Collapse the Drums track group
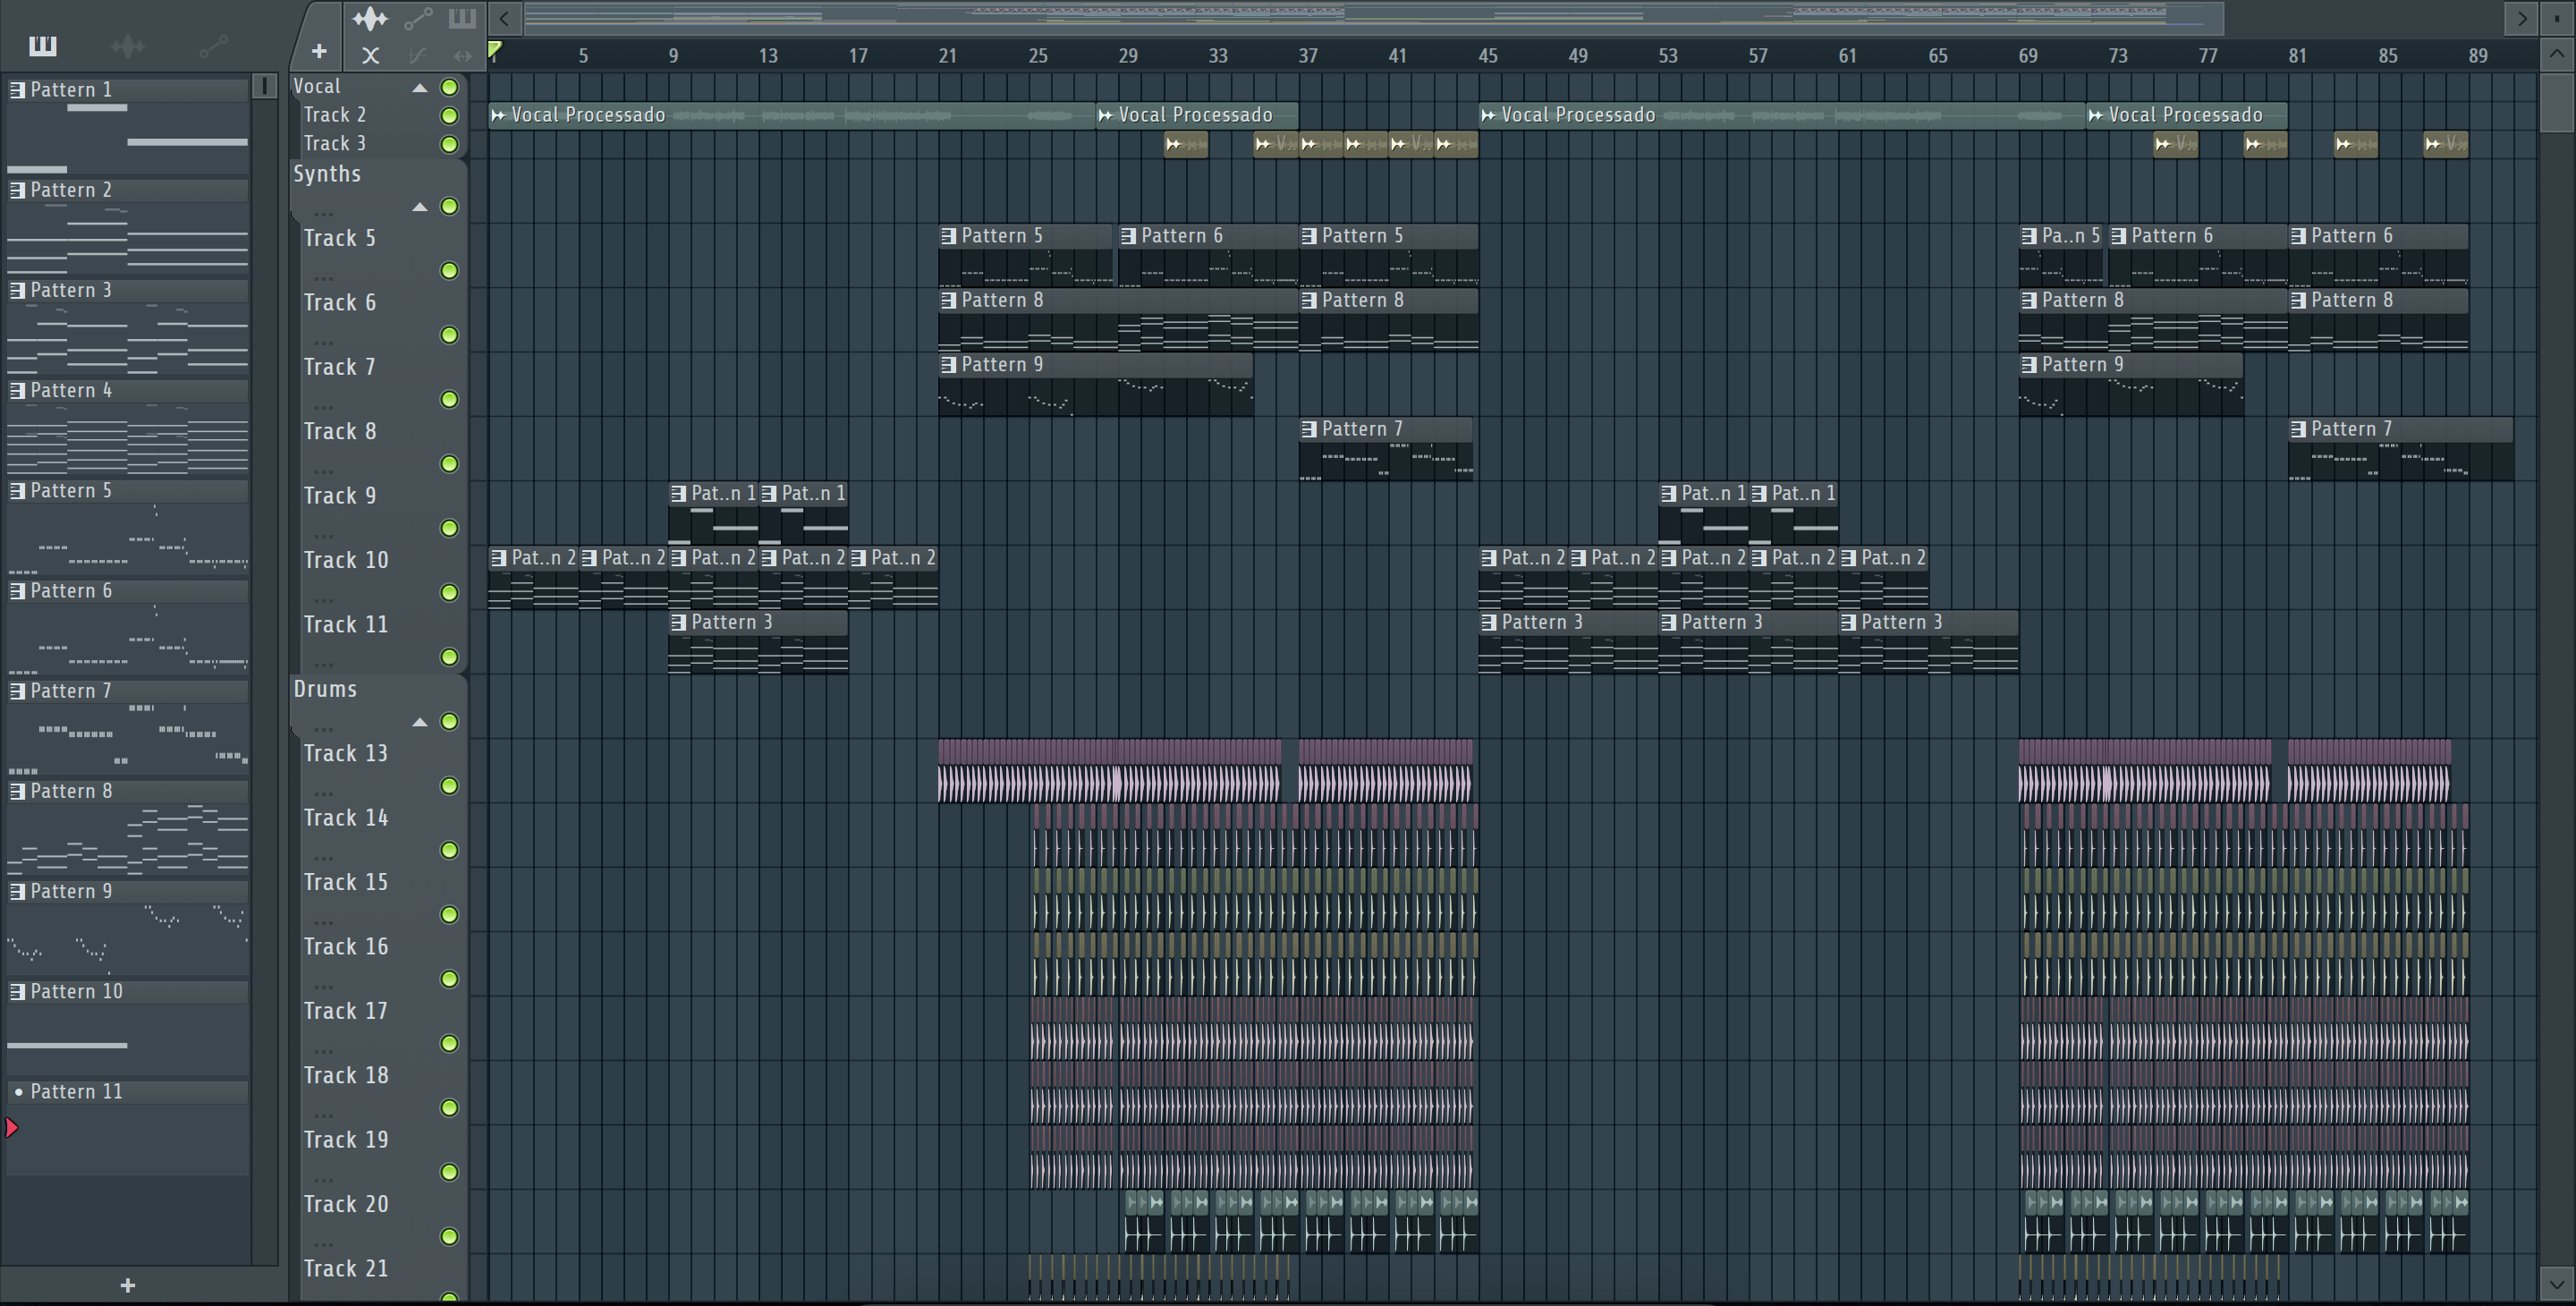 click(x=420, y=722)
